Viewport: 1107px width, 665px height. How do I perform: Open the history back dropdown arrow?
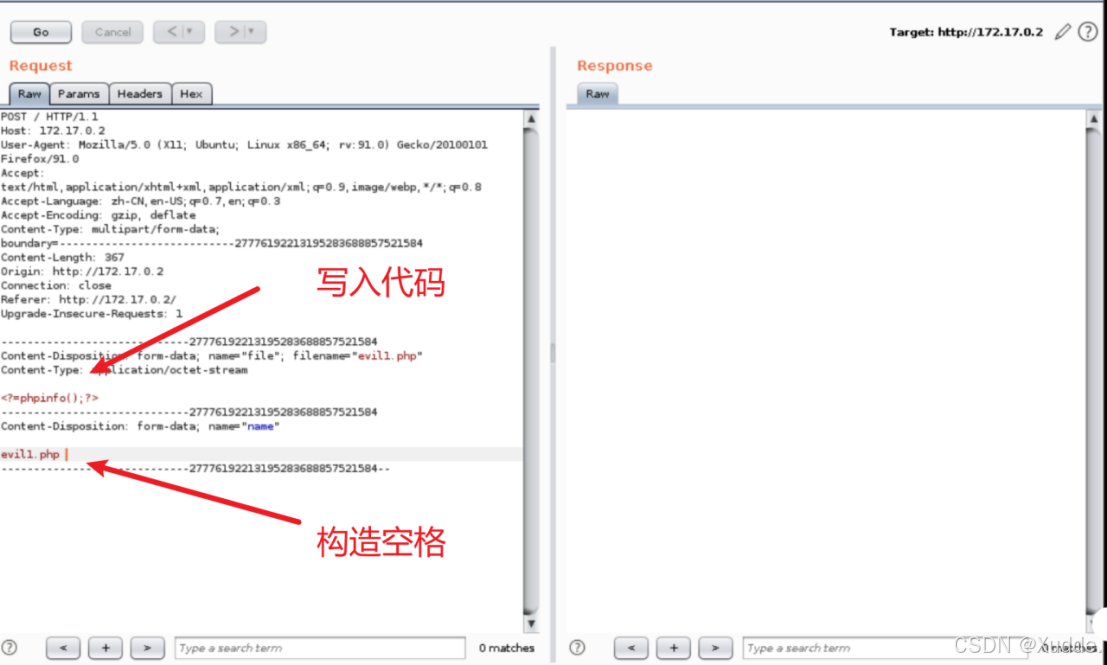tap(191, 32)
